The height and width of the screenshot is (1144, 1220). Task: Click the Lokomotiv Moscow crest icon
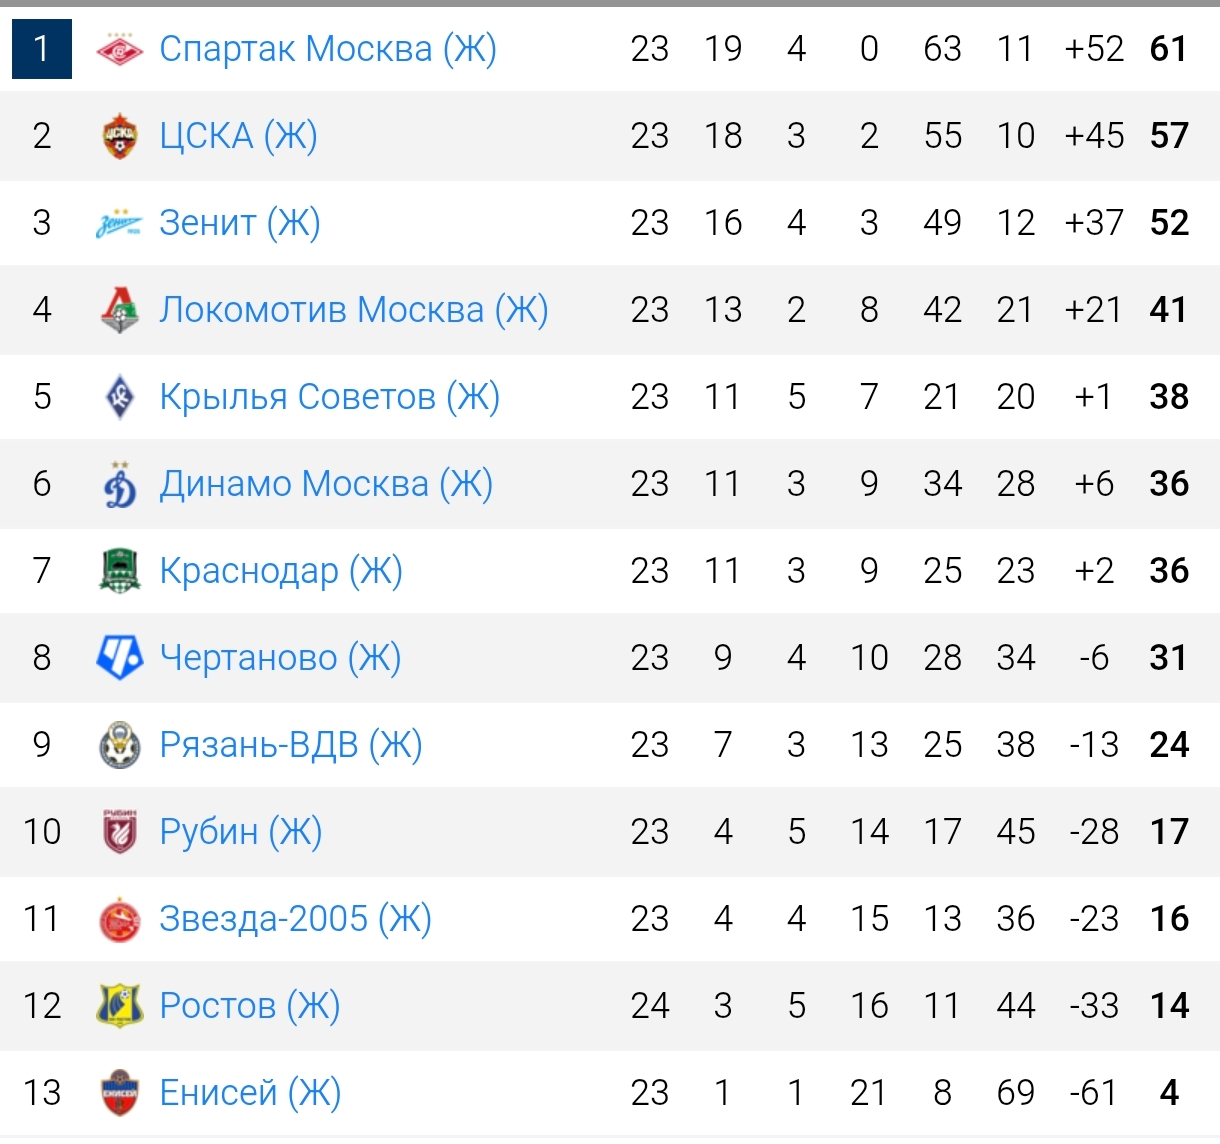coord(120,310)
